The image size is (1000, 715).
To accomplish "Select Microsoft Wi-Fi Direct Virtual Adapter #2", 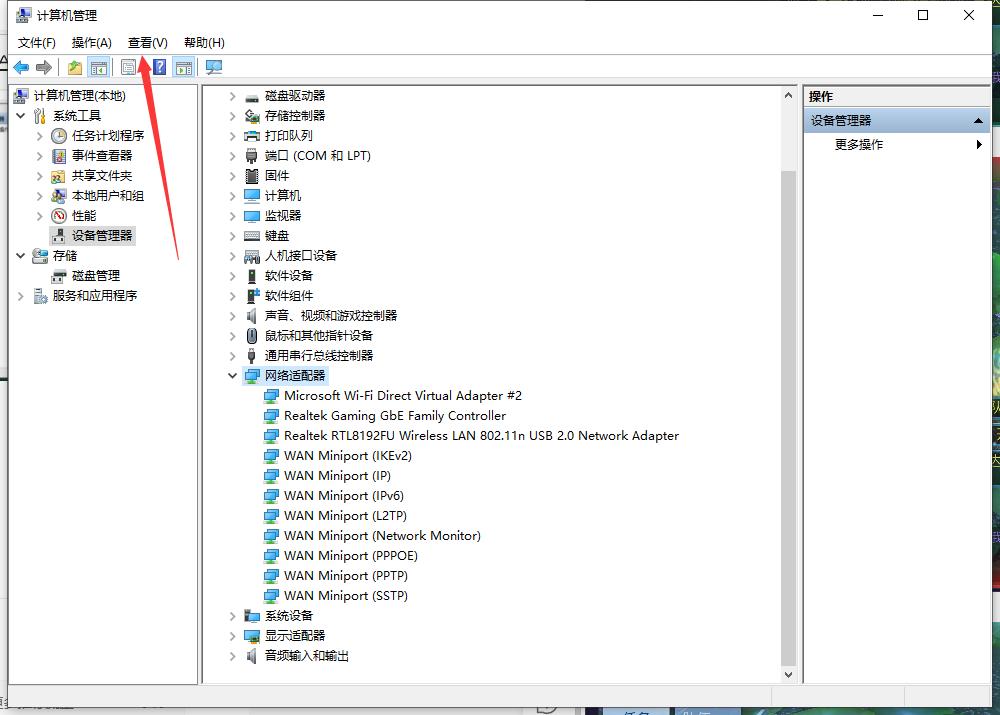I will (x=402, y=396).
